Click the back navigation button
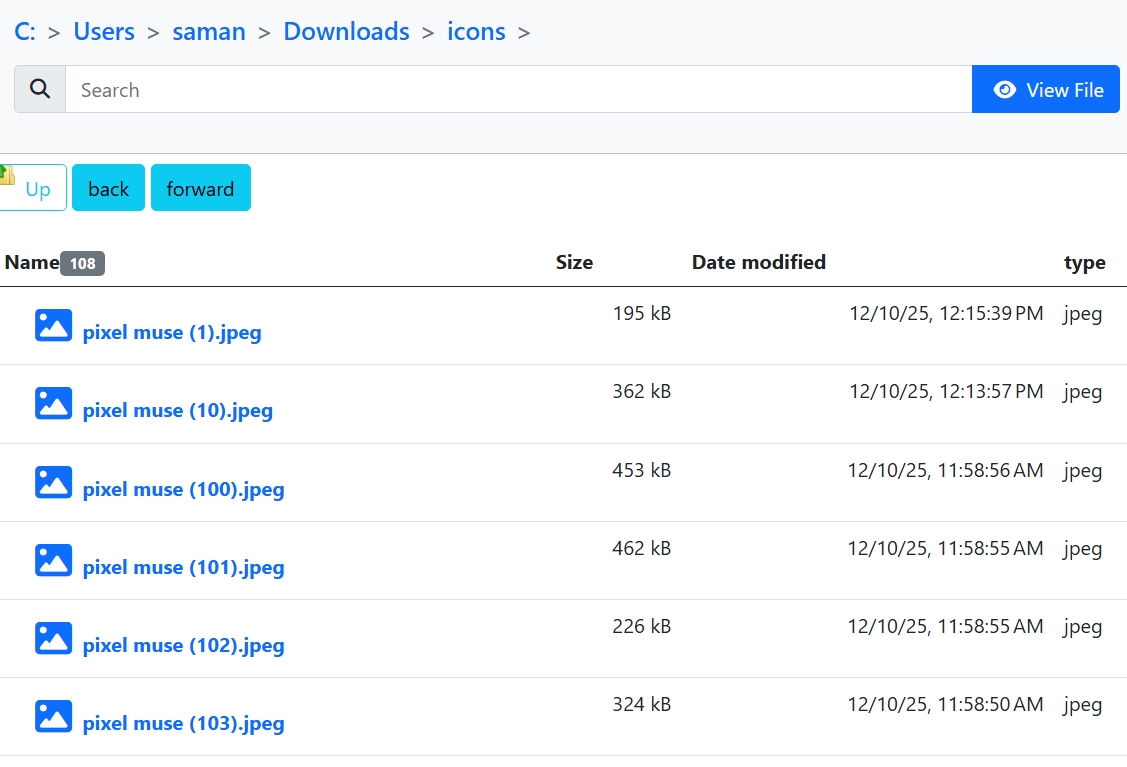The width and height of the screenshot is (1127, 767). (108, 188)
